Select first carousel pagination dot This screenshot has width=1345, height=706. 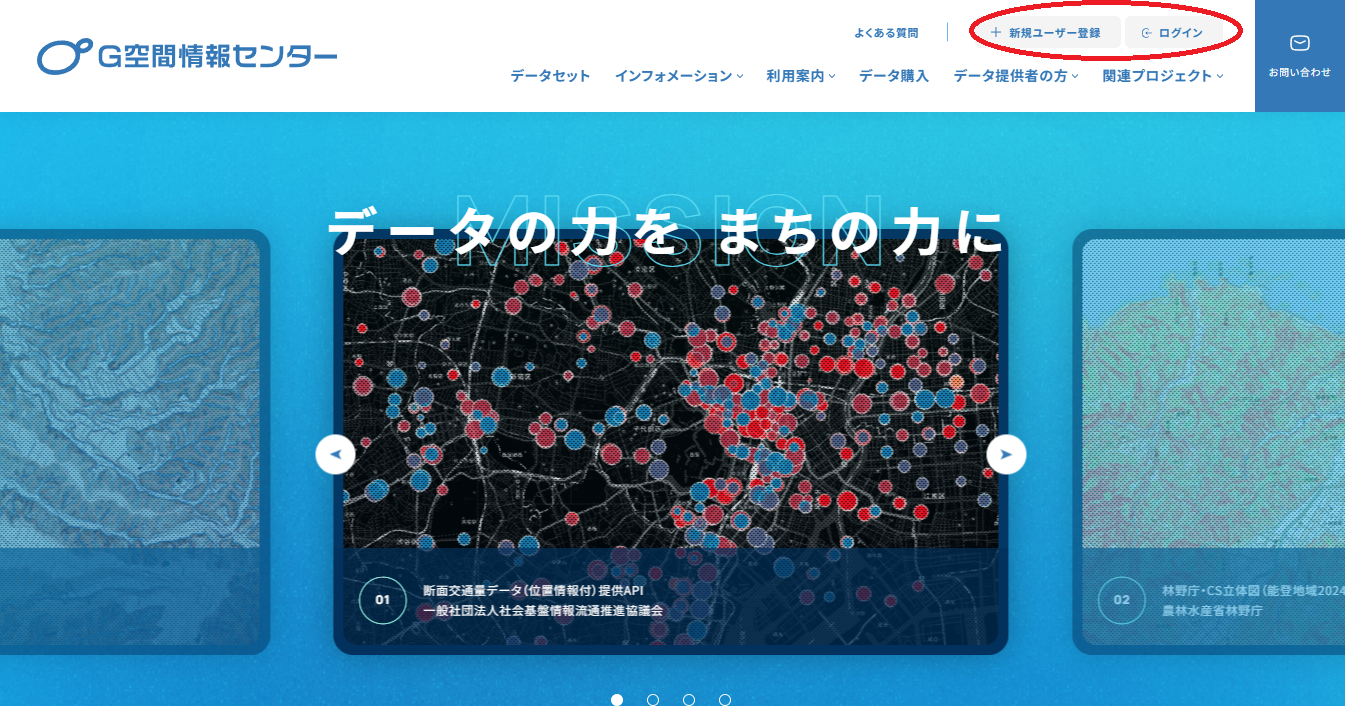[617, 700]
